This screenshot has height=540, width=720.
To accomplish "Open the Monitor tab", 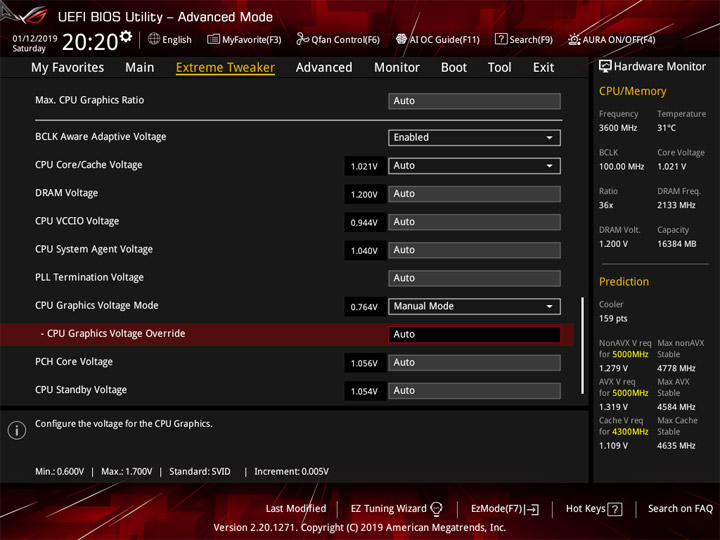I will point(397,68).
